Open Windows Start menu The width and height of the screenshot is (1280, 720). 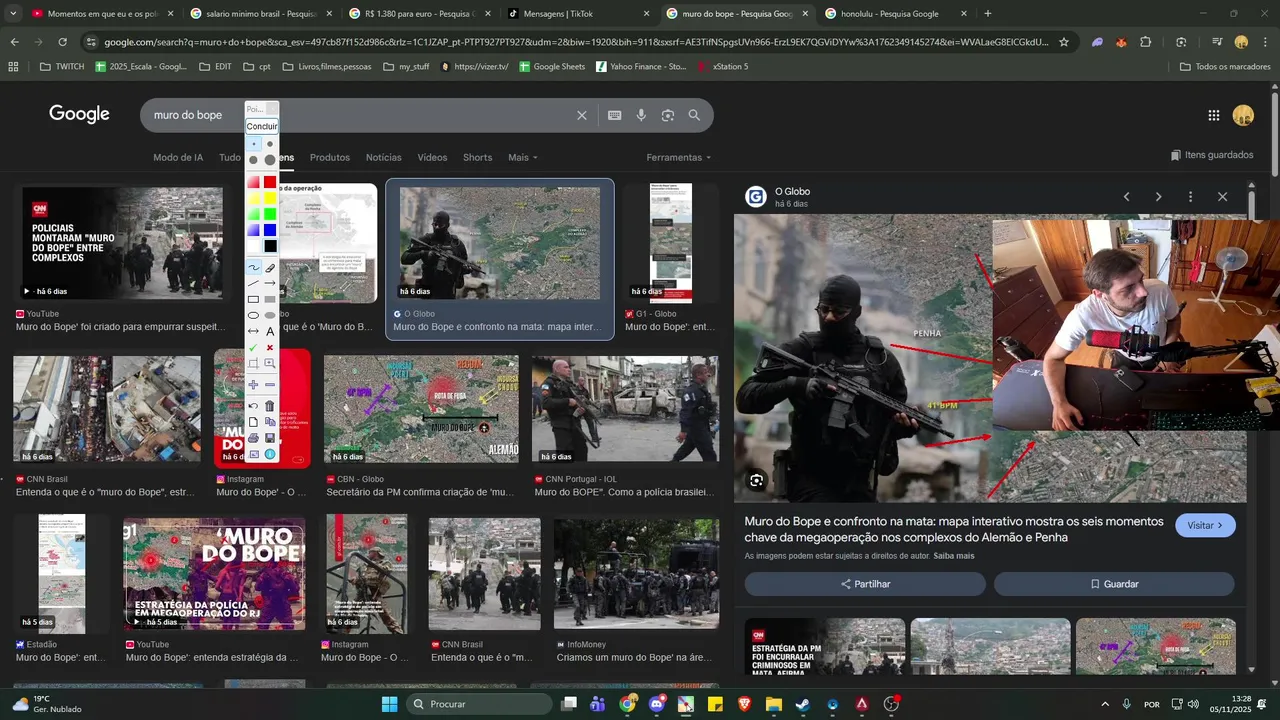point(389,704)
